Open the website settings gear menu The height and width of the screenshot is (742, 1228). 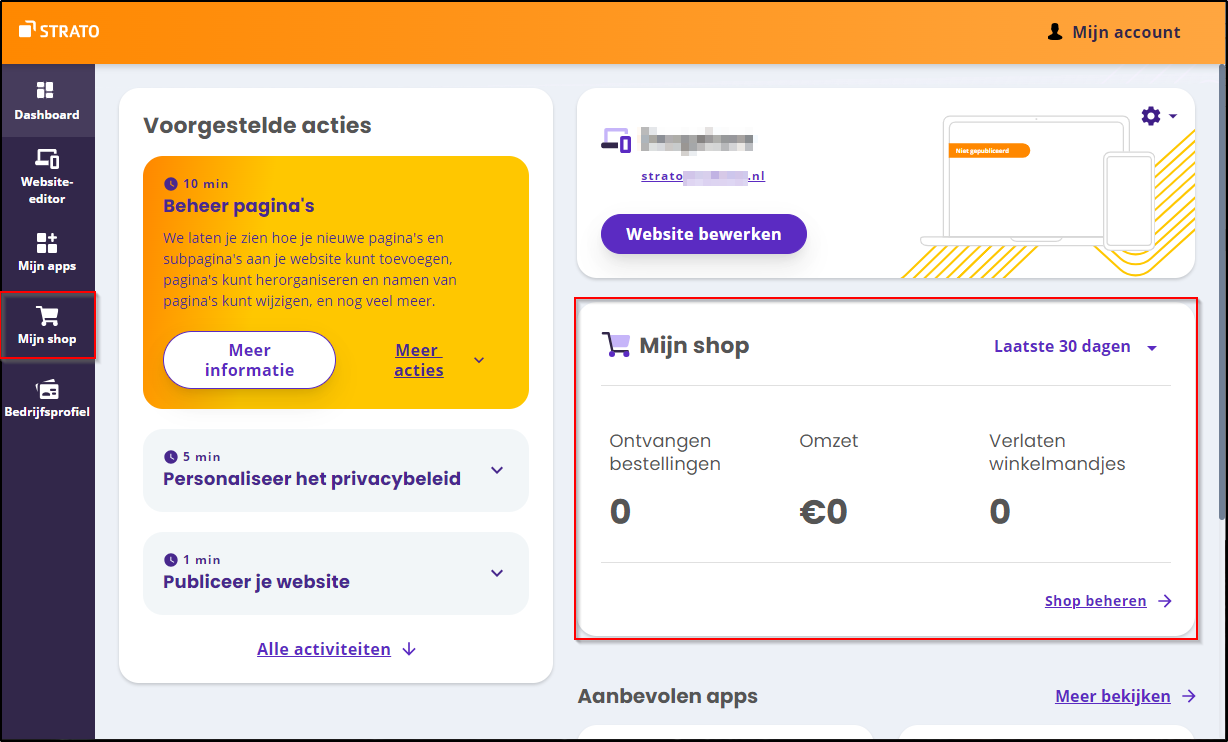pos(1152,116)
